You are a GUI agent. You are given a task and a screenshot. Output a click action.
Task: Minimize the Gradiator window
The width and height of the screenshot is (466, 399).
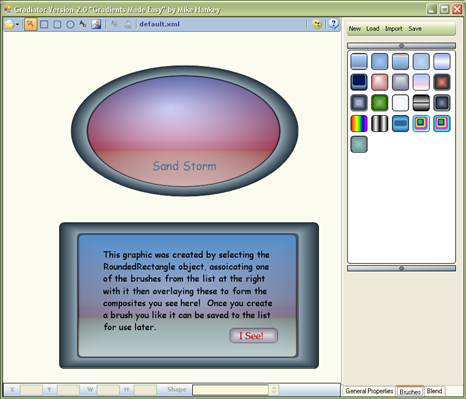[432, 9]
